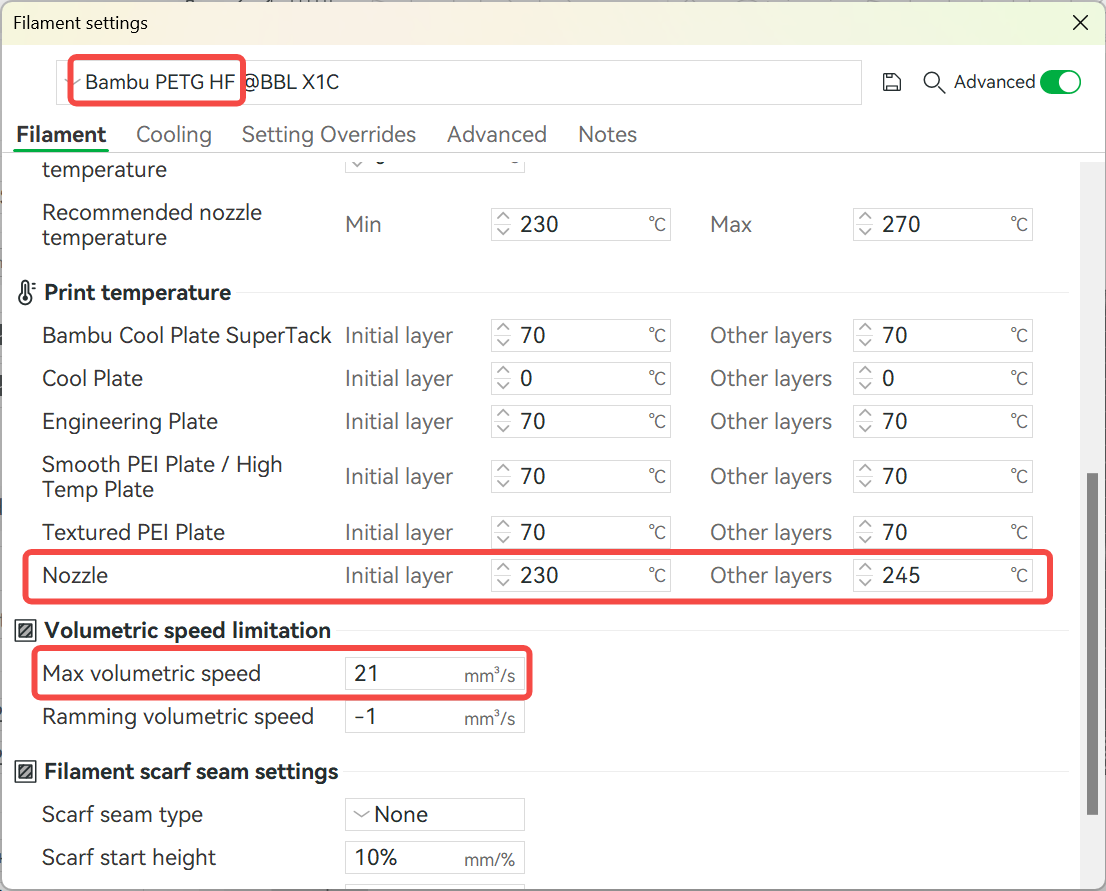Edit the recommended nozzle Min temperature field

click(581, 224)
